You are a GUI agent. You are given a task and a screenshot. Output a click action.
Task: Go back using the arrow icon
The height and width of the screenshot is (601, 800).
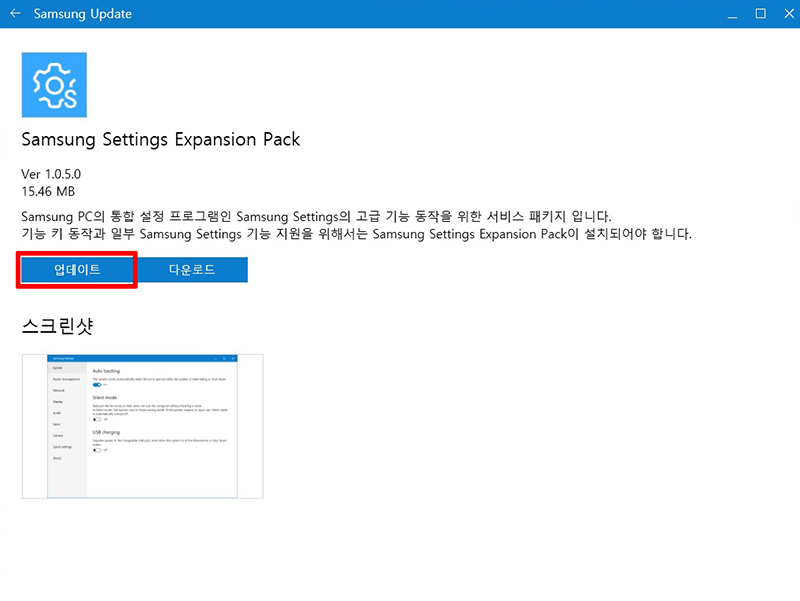coord(15,13)
